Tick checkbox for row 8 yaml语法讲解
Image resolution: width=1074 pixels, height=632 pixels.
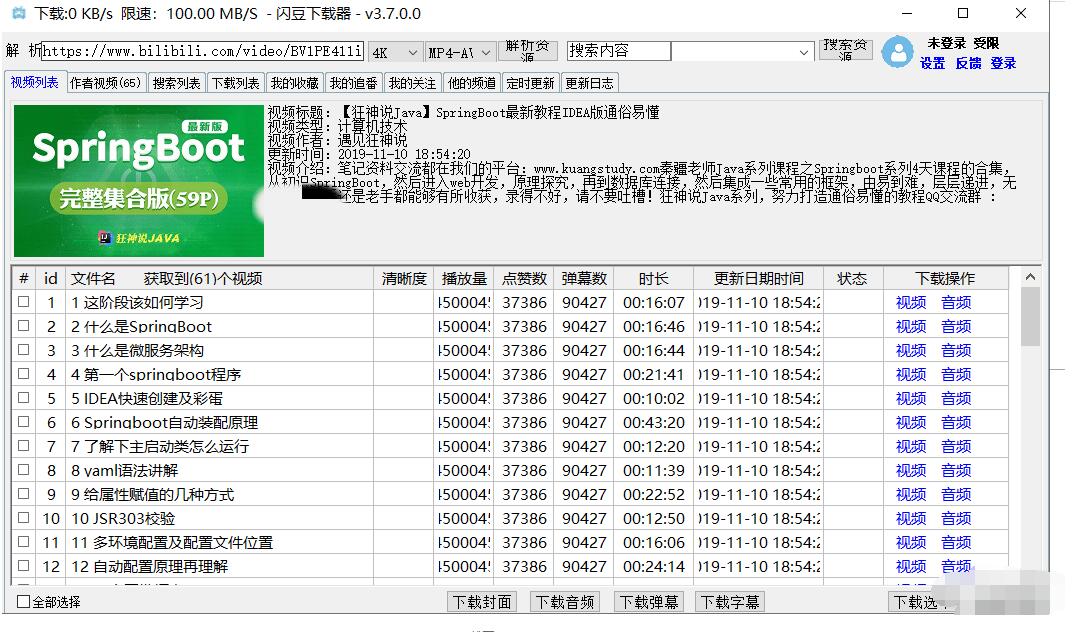pyautogui.click(x=24, y=469)
